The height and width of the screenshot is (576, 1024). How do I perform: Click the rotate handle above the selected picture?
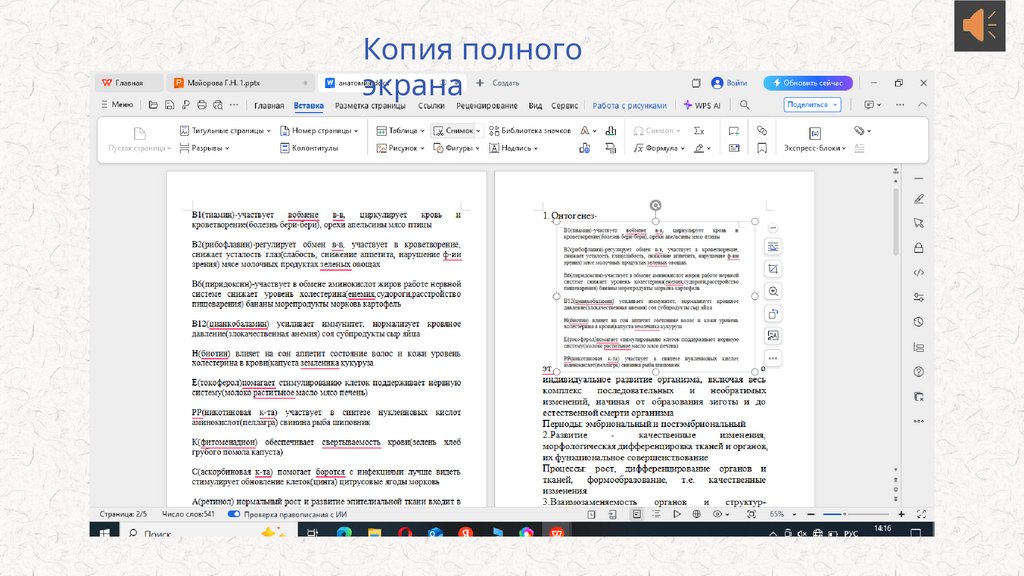(655, 205)
